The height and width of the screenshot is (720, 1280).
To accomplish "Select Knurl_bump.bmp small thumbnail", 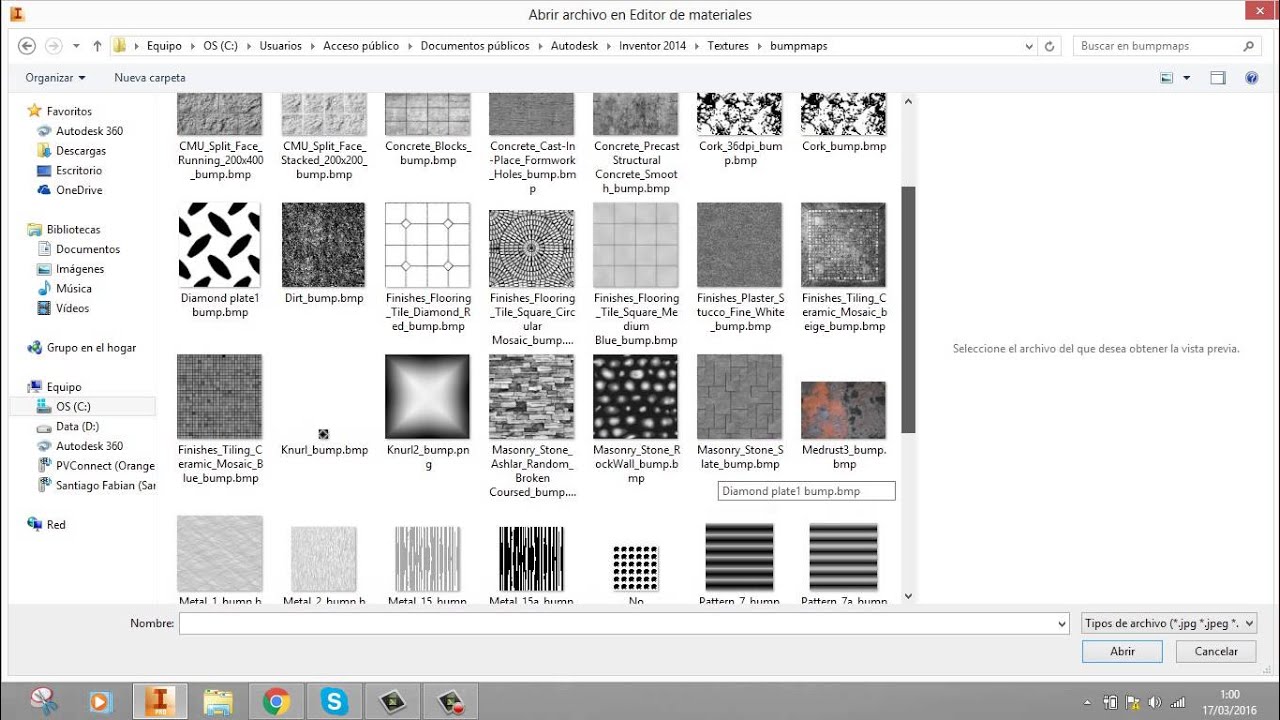I will (323, 434).
